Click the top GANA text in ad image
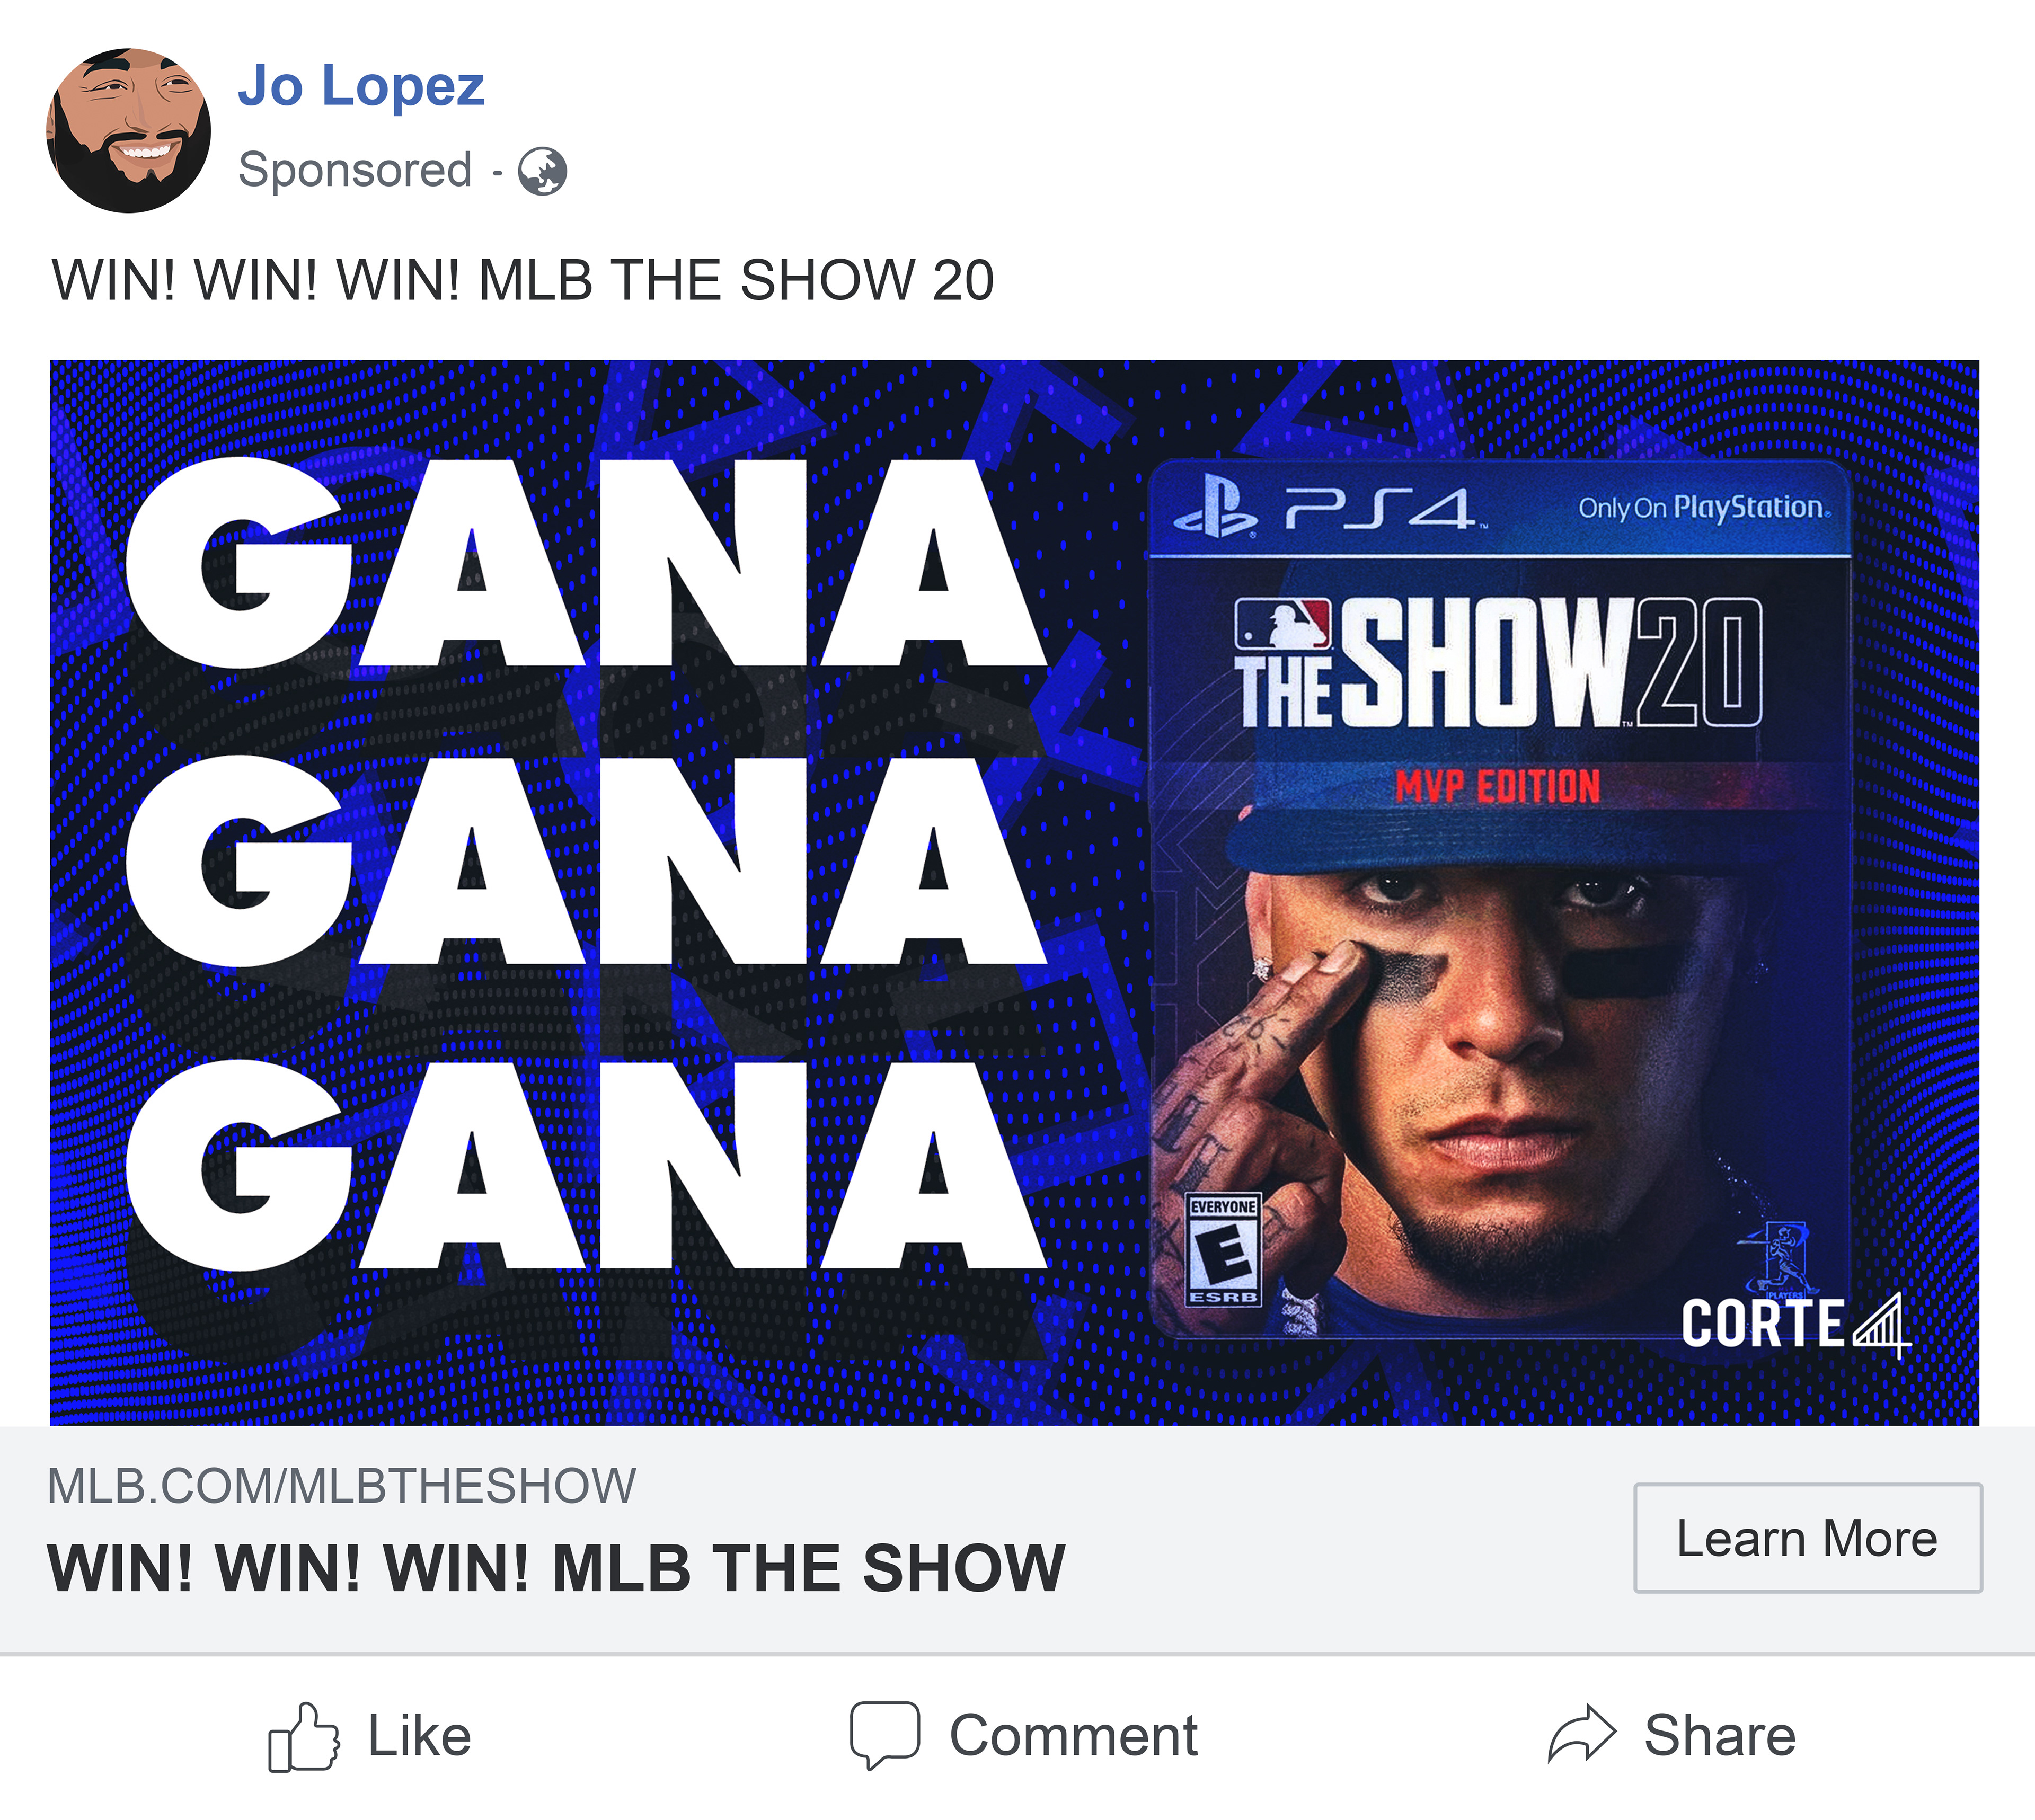 (x=586, y=563)
